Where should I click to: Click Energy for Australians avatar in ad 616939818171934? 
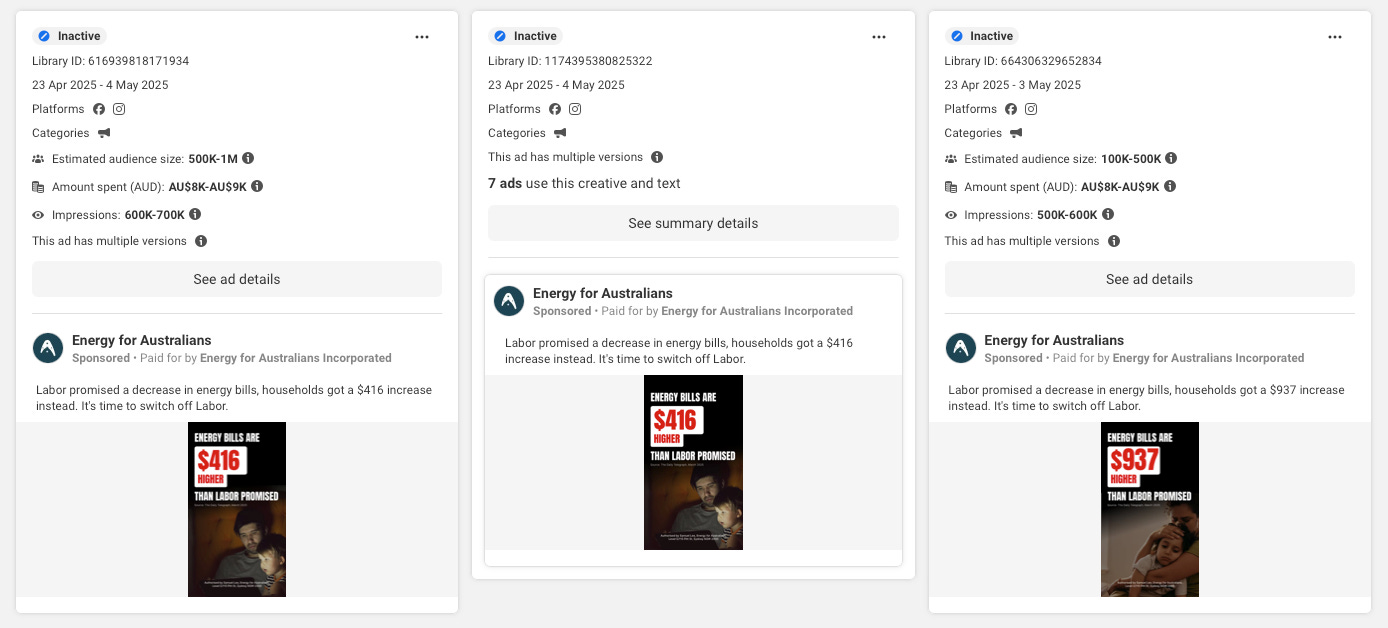coord(48,348)
